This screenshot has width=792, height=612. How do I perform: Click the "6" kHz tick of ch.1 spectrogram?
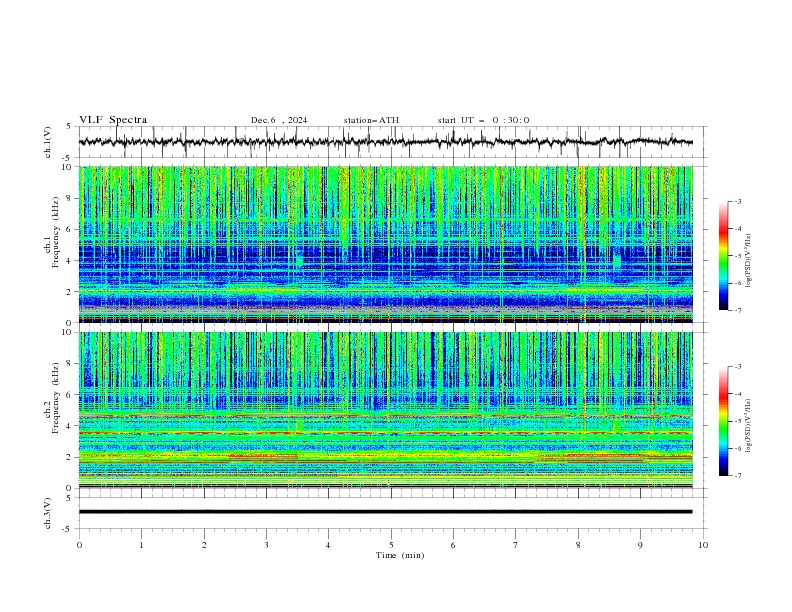(71, 229)
